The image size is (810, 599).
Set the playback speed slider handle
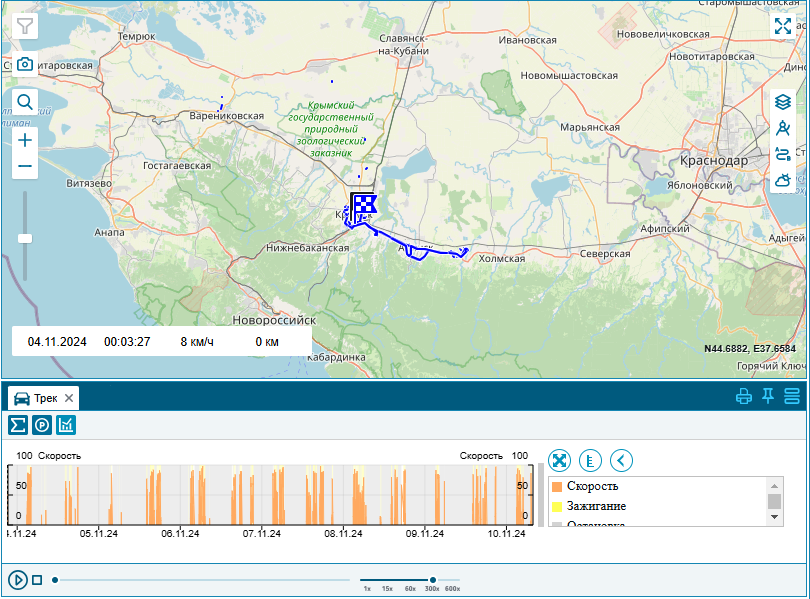pos(433,580)
